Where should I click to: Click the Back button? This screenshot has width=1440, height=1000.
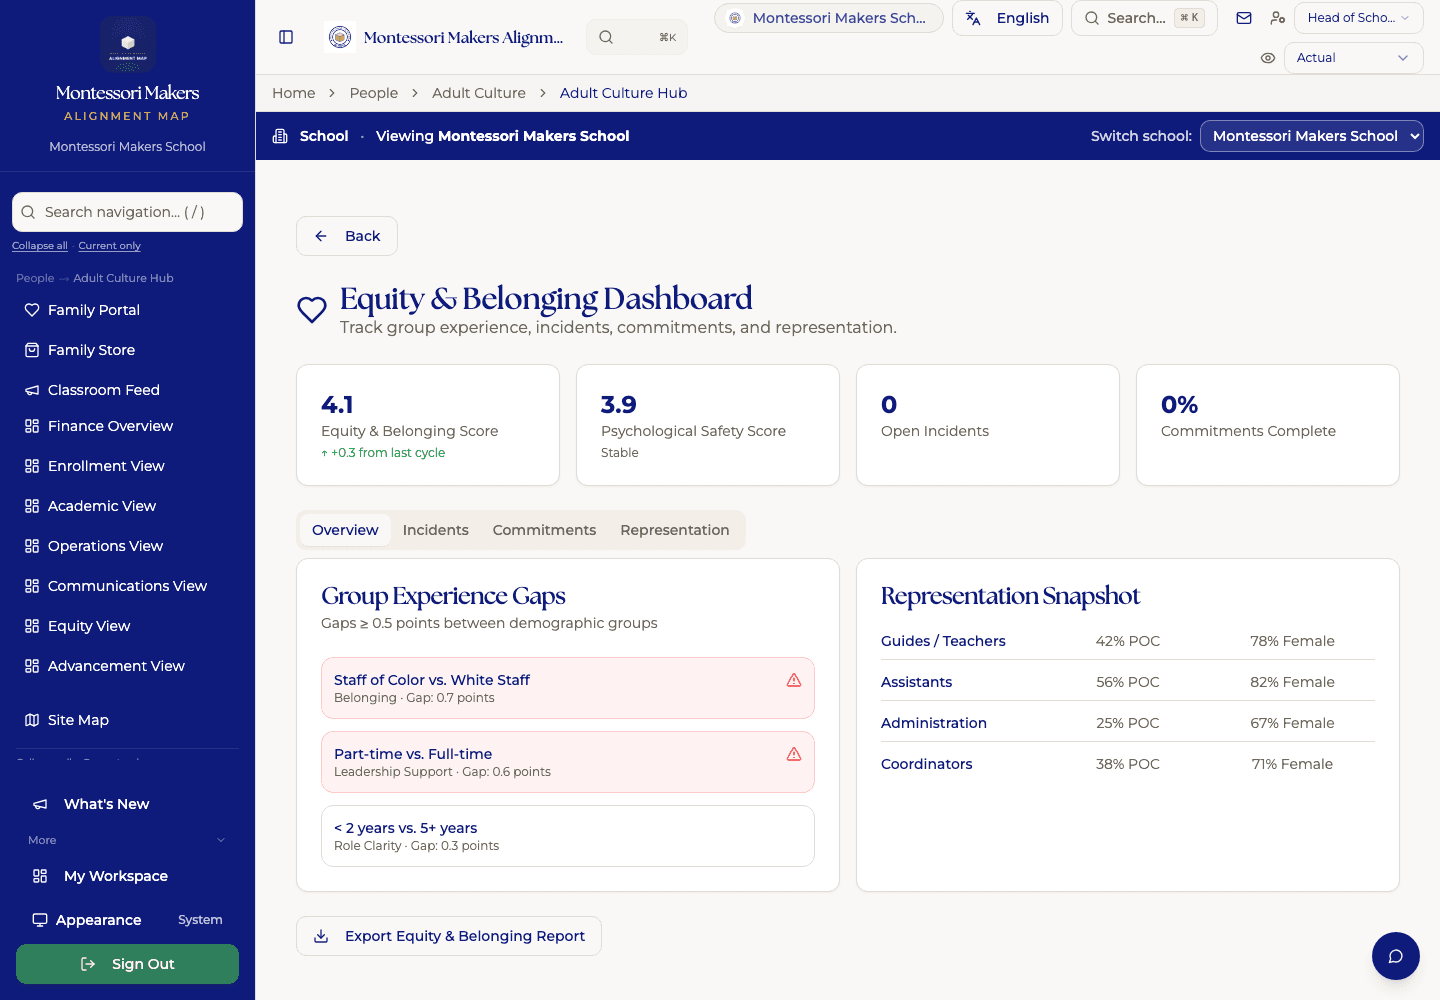pos(347,236)
